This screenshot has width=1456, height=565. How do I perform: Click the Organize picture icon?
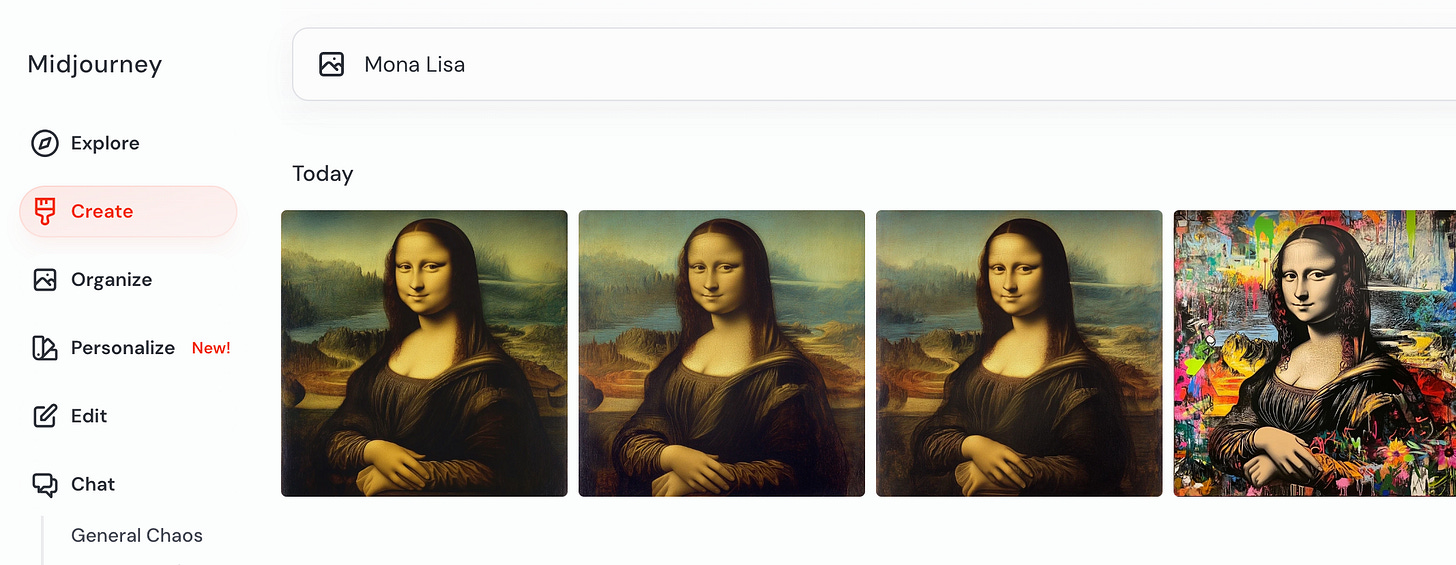click(x=45, y=279)
